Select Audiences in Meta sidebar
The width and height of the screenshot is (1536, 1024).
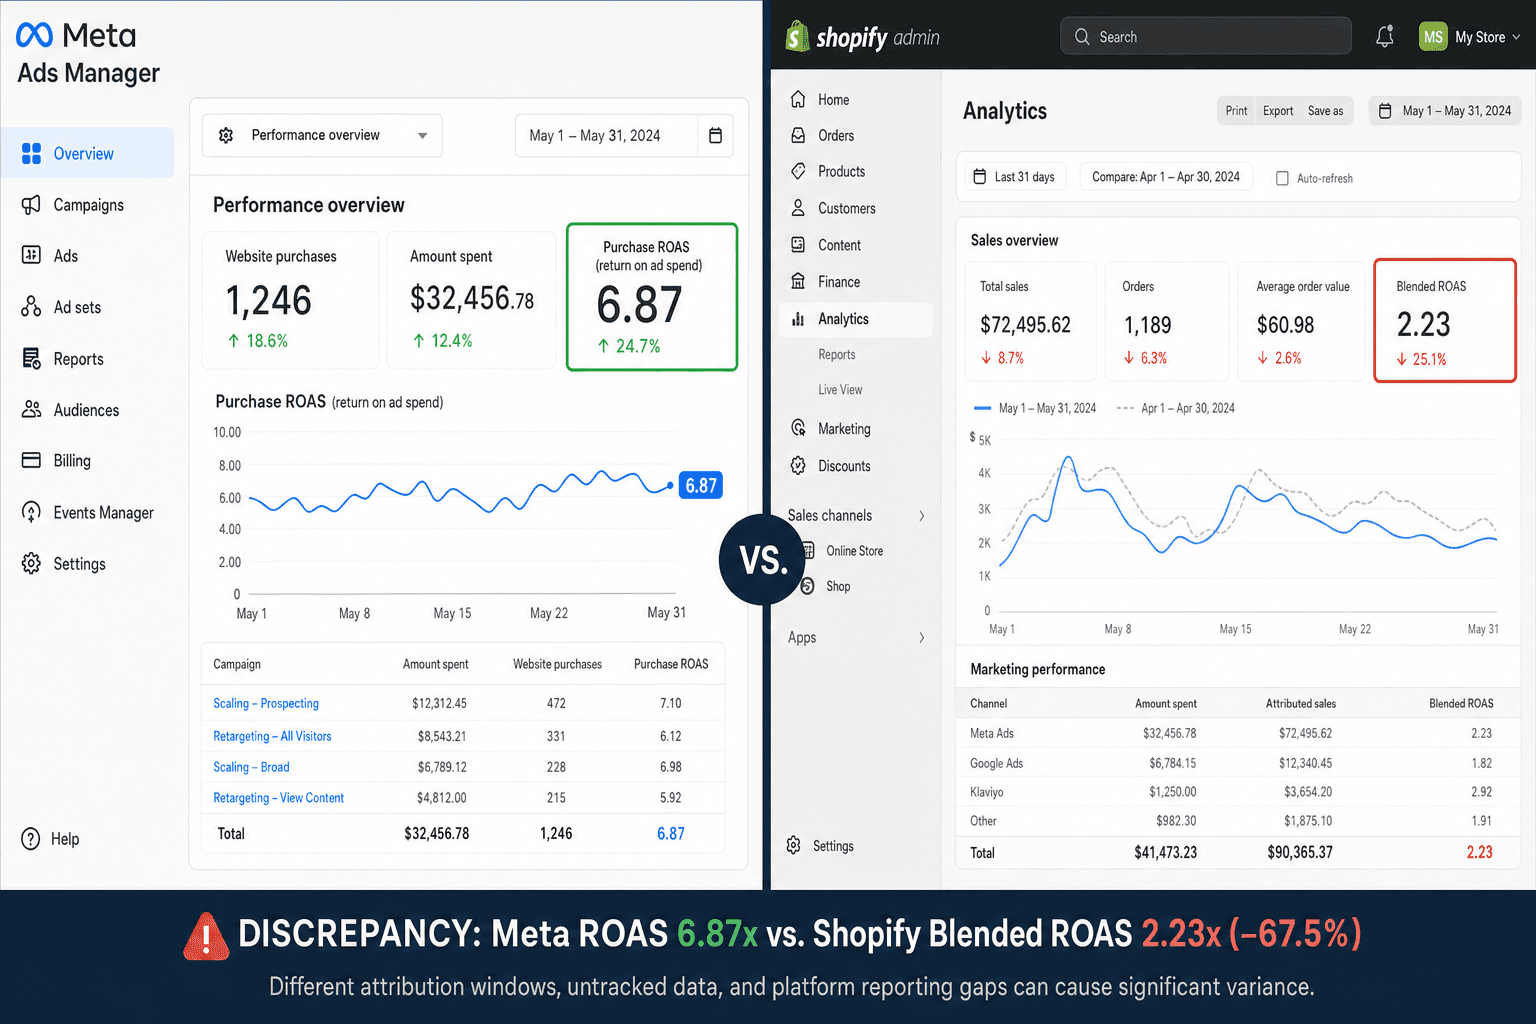click(x=87, y=409)
